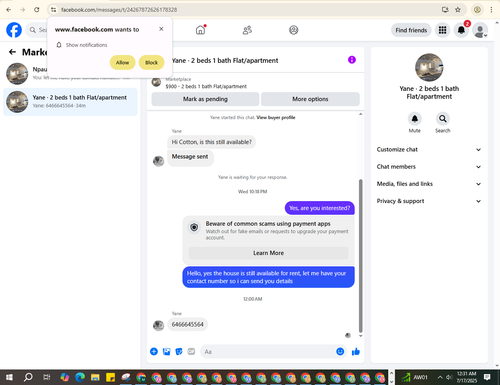Expand Customize chat section
Viewport: 500px width, 385px height.
pyautogui.click(x=429, y=150)
